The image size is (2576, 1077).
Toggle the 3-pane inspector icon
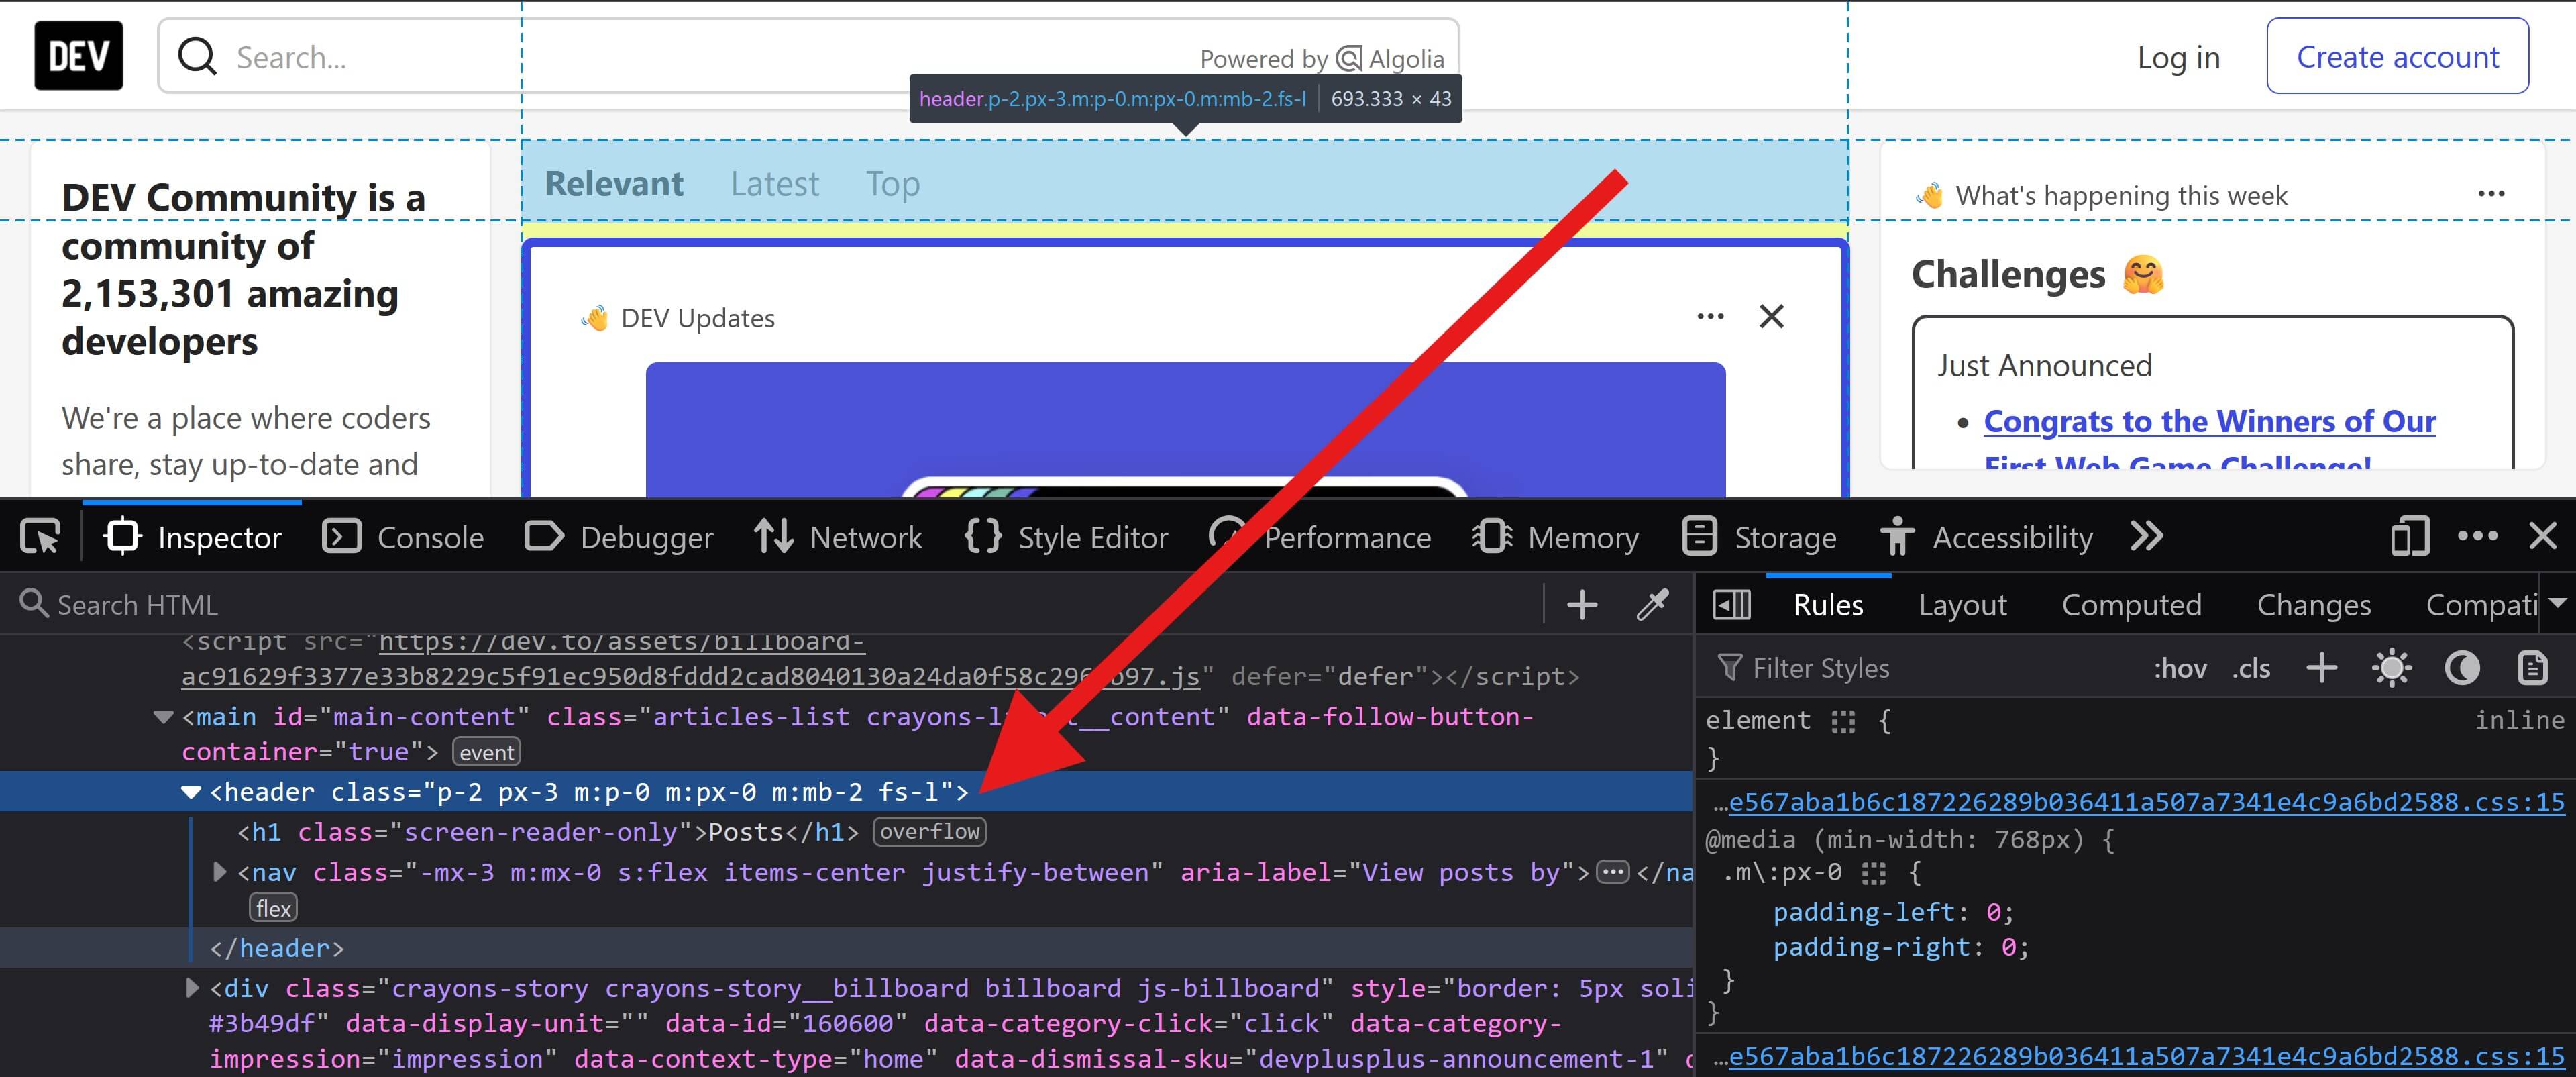point(1731,605)
